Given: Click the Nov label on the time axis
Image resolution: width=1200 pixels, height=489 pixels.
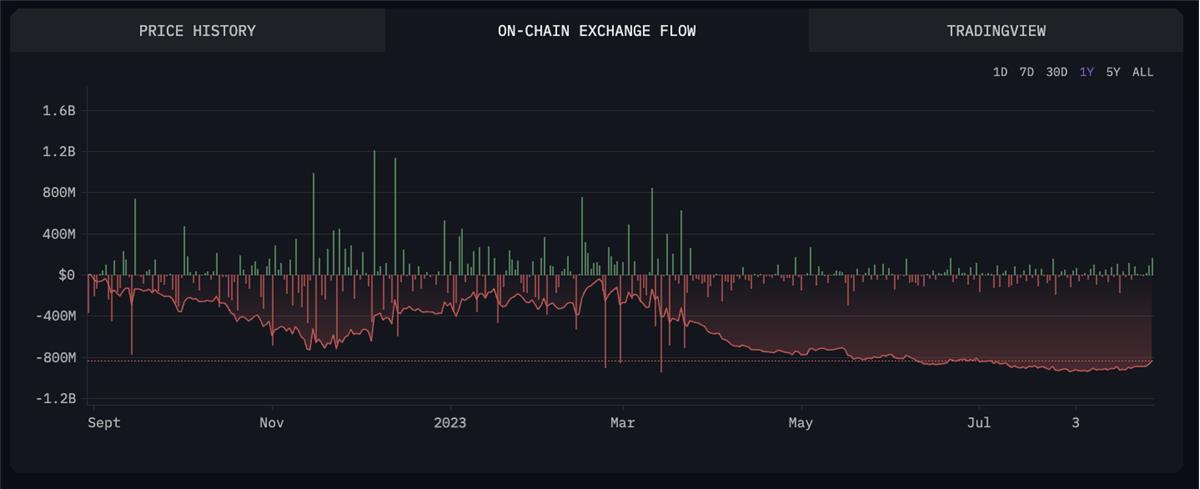Looking at the screenshot, I should pyautogui.click(x=272, y=423).
